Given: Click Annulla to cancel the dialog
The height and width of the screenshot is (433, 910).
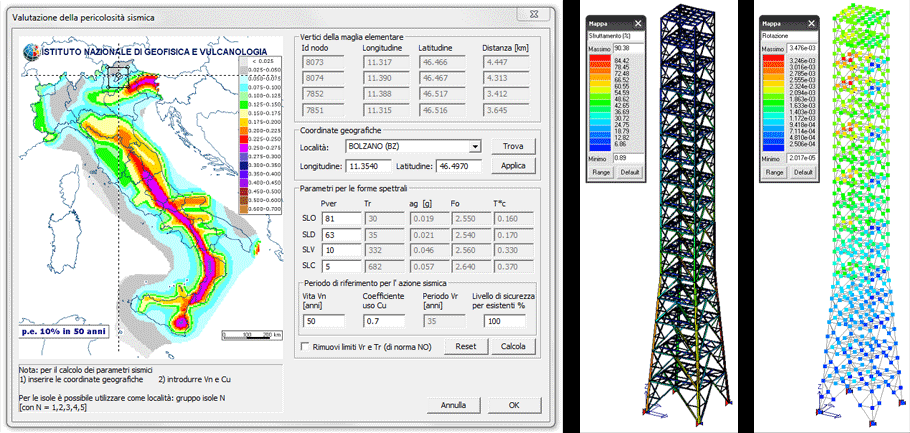Looking at the screenshot, I should pyautogui.click(x=452, y=405).
